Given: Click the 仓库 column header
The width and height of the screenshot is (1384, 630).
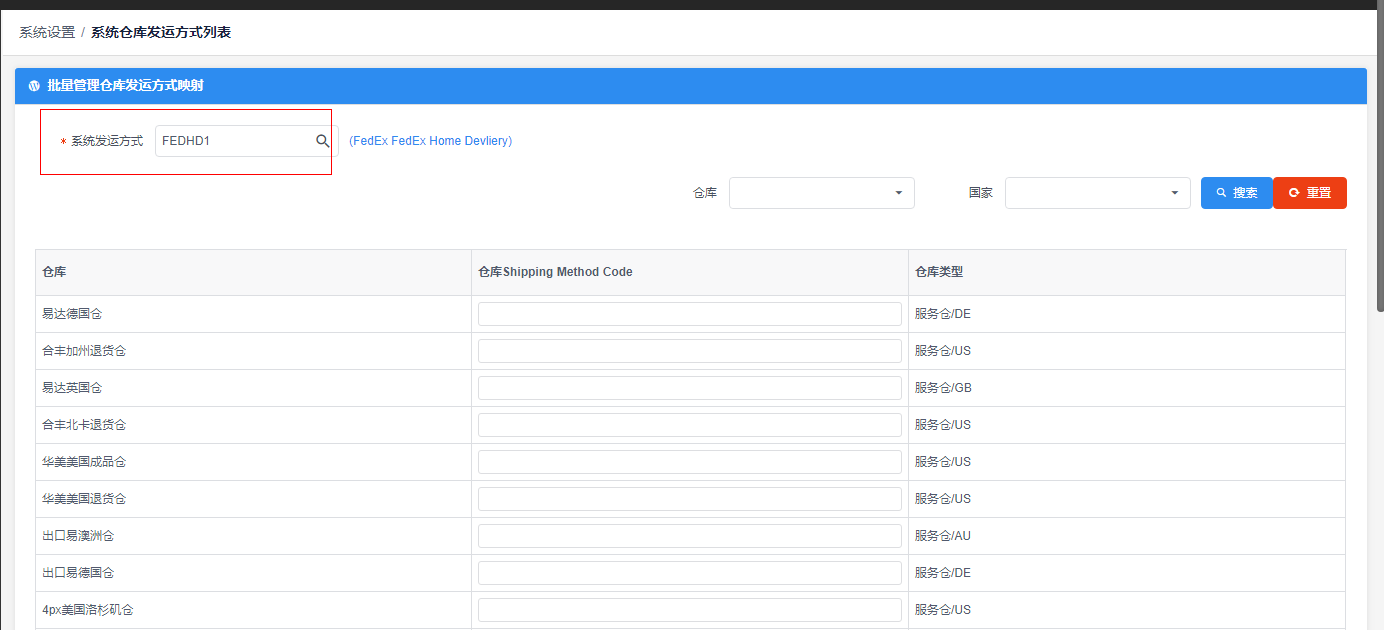Looking at the screenshot, I should 253,272.
